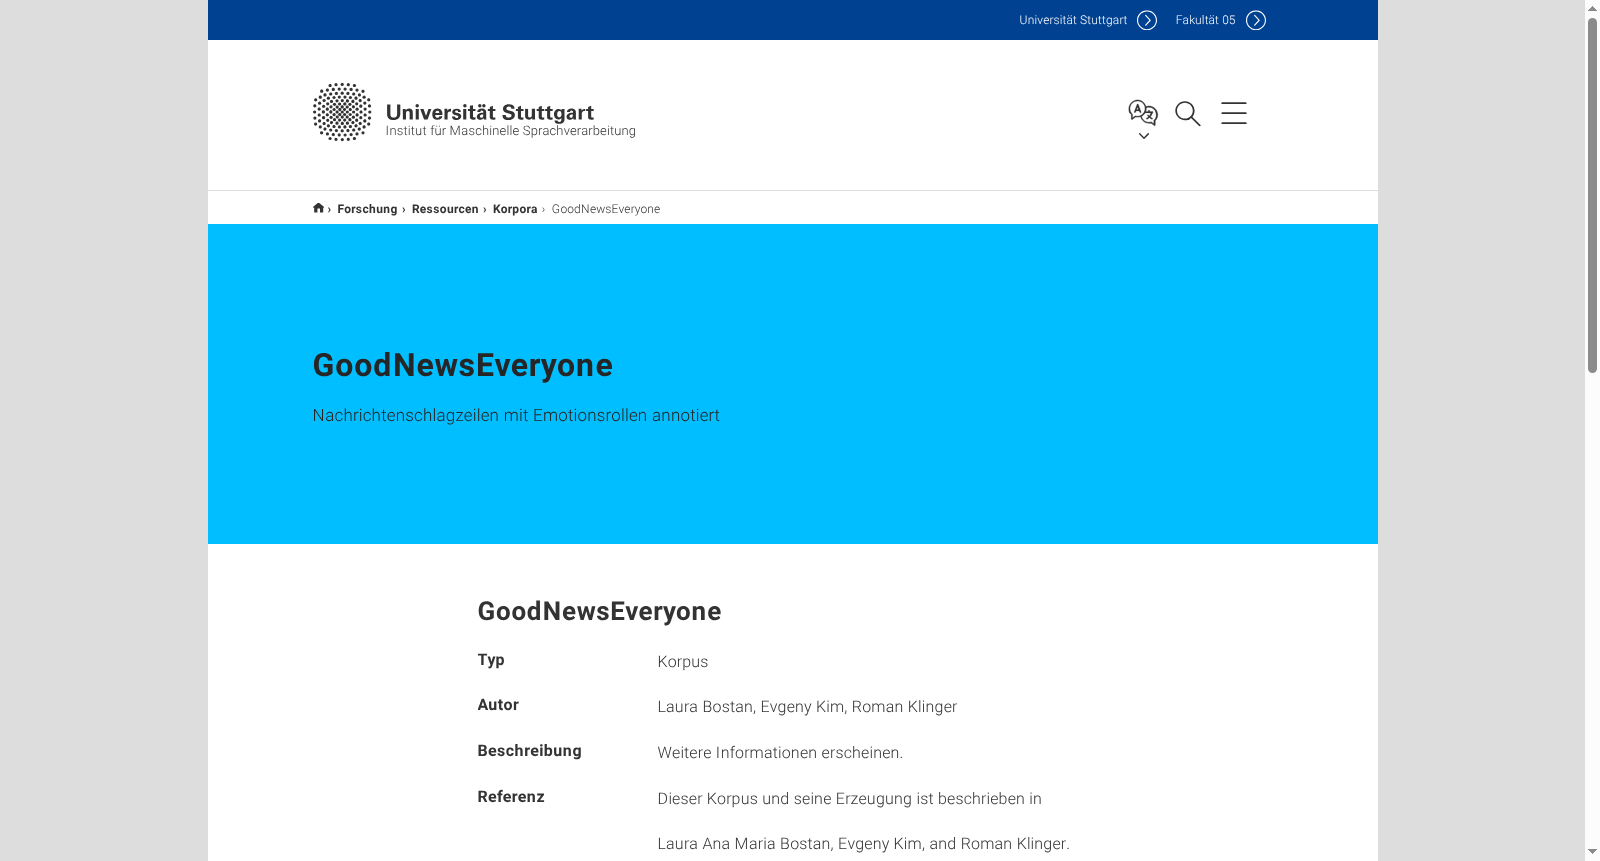Image resolution: width=1600 pixels, height=861 pixels.
Task: Open the Fakultät 05 top bar link
Action: click(x=1205, y=20)
